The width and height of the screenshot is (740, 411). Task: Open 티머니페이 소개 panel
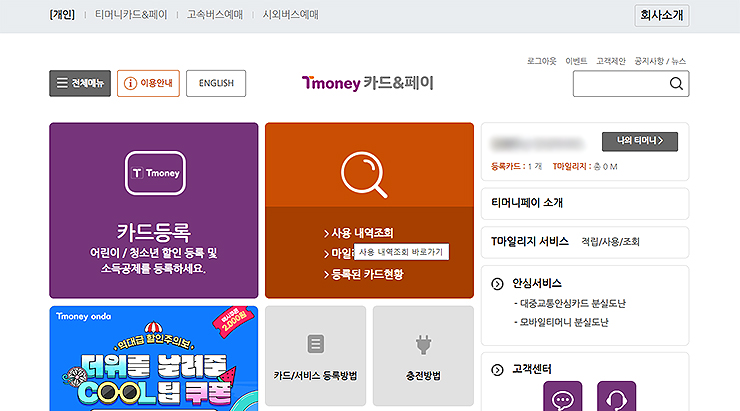coord(585,203)
